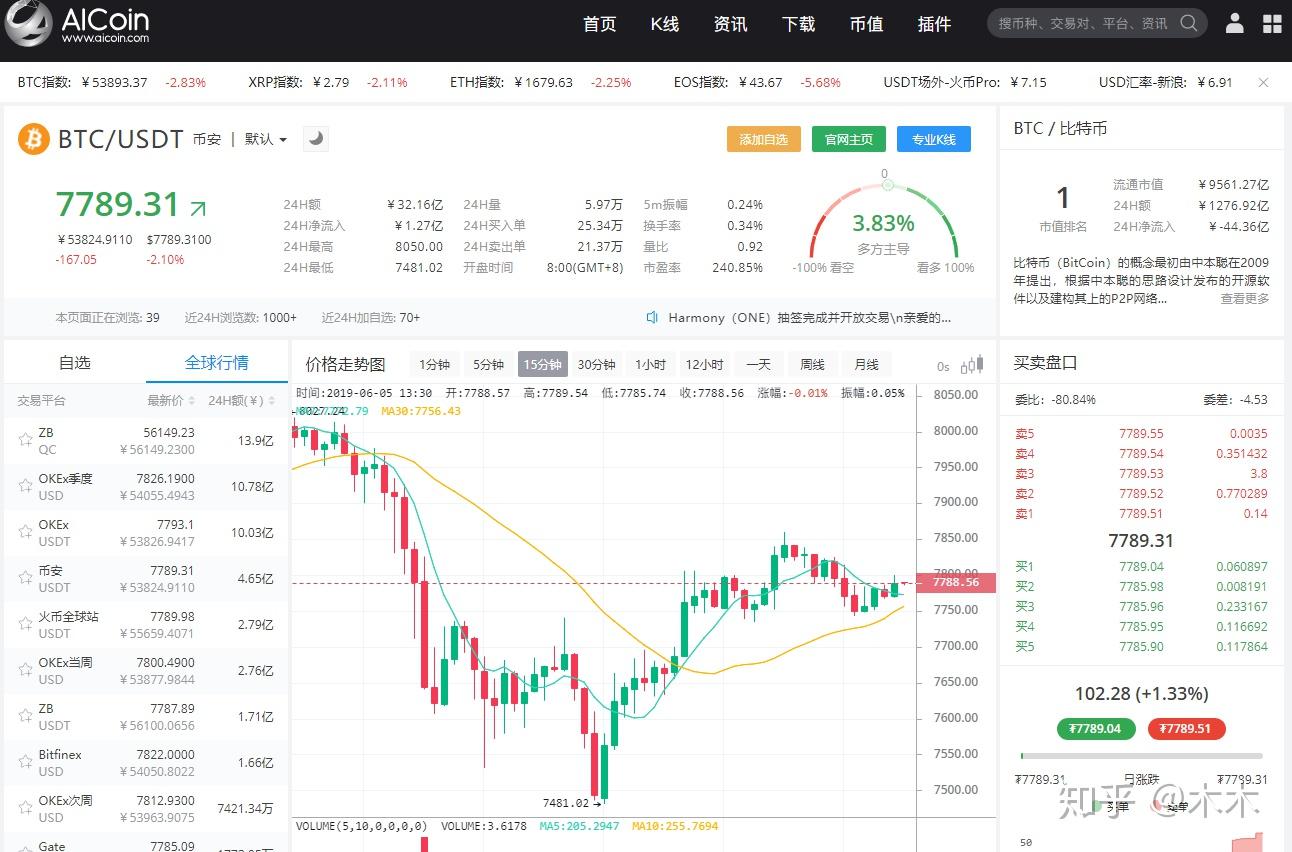Click the green 7789.04 bid button
The image size is (1292, 852).
click(1095, 728)
